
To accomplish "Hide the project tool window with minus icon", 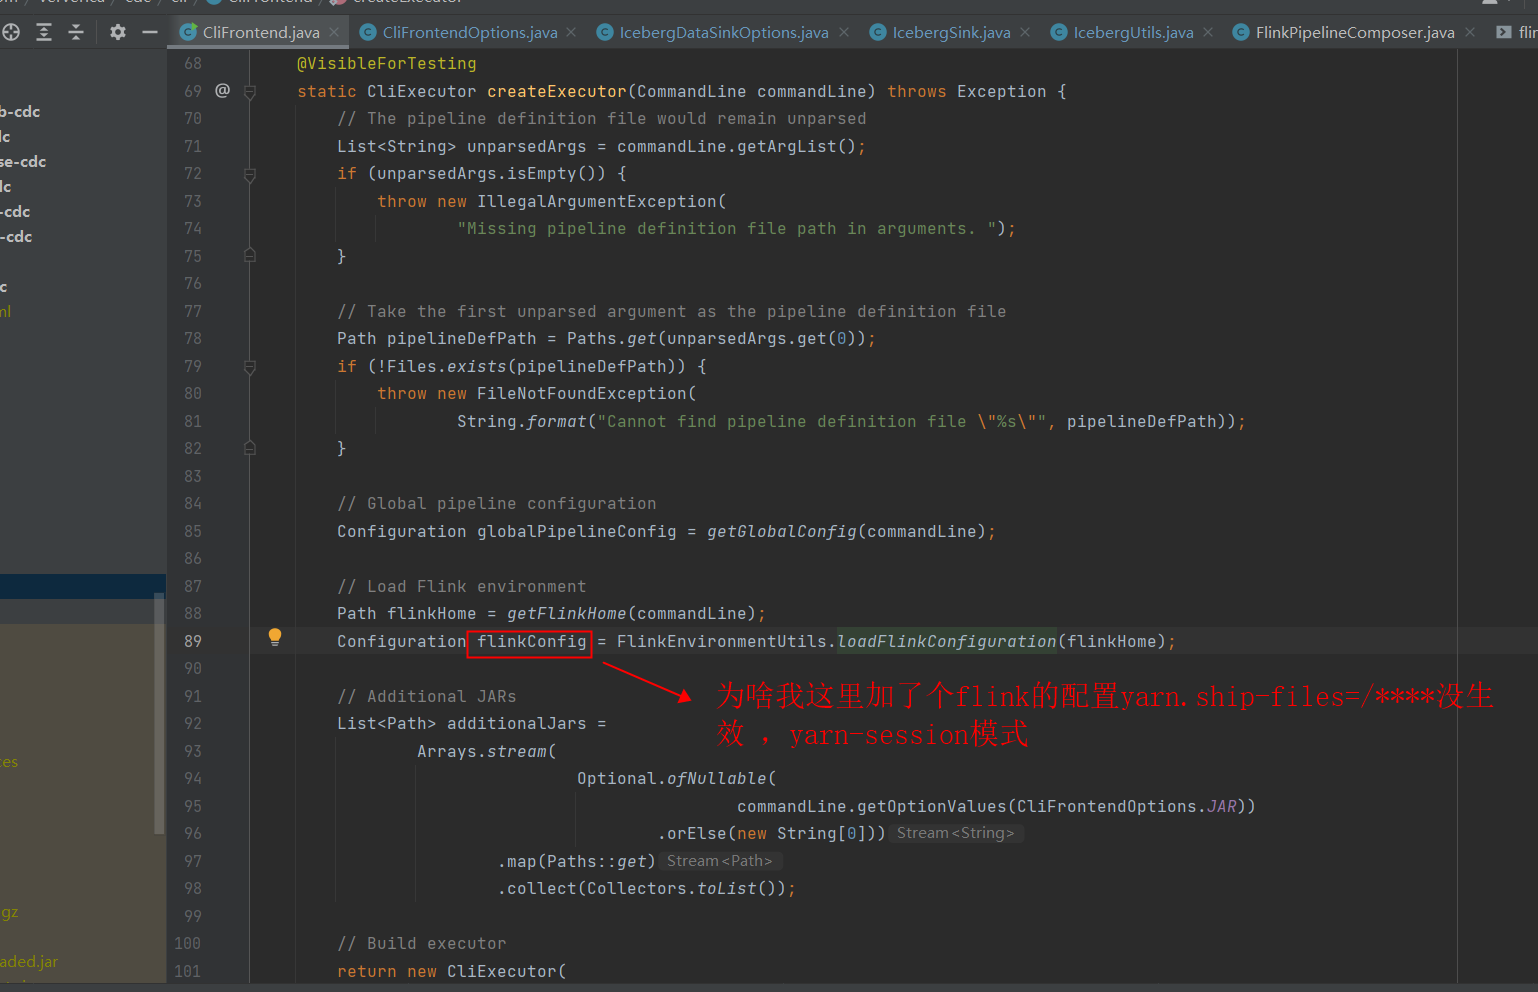I will (150, 32).
